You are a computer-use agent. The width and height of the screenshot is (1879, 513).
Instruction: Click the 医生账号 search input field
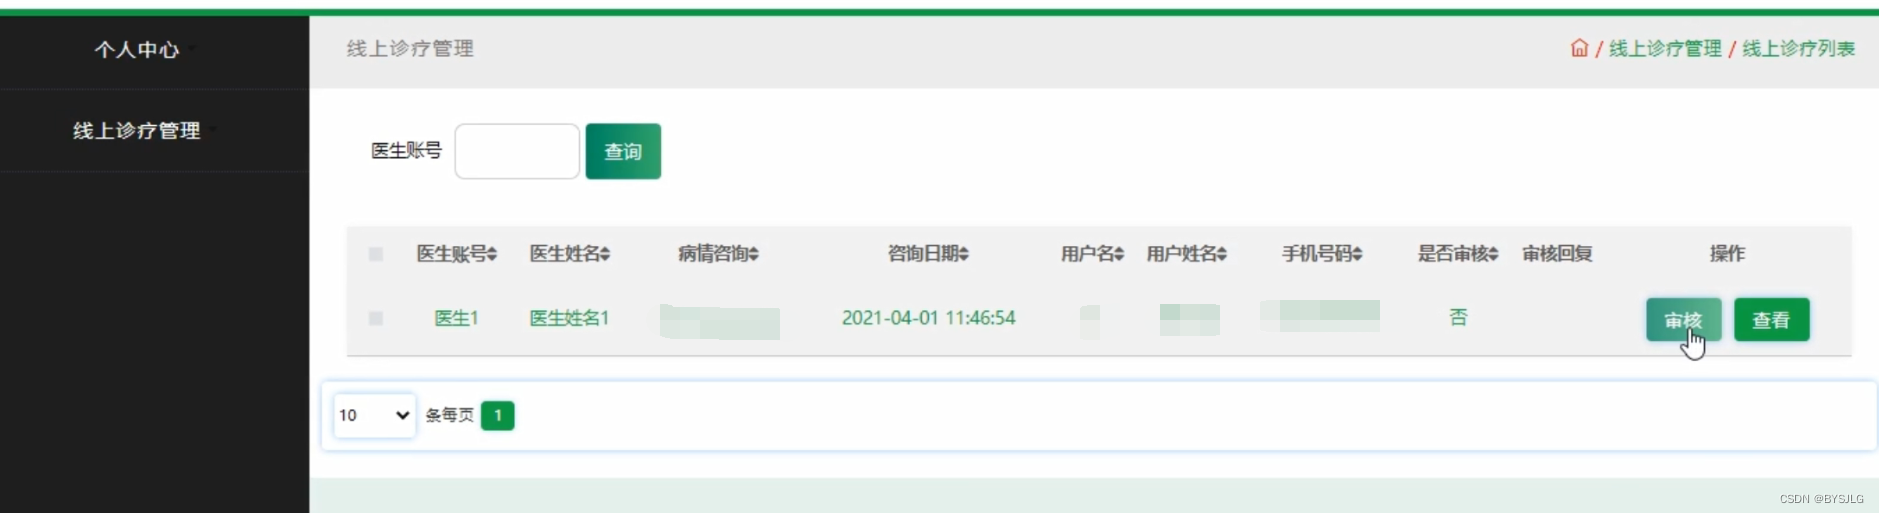[x=517, y=151]
